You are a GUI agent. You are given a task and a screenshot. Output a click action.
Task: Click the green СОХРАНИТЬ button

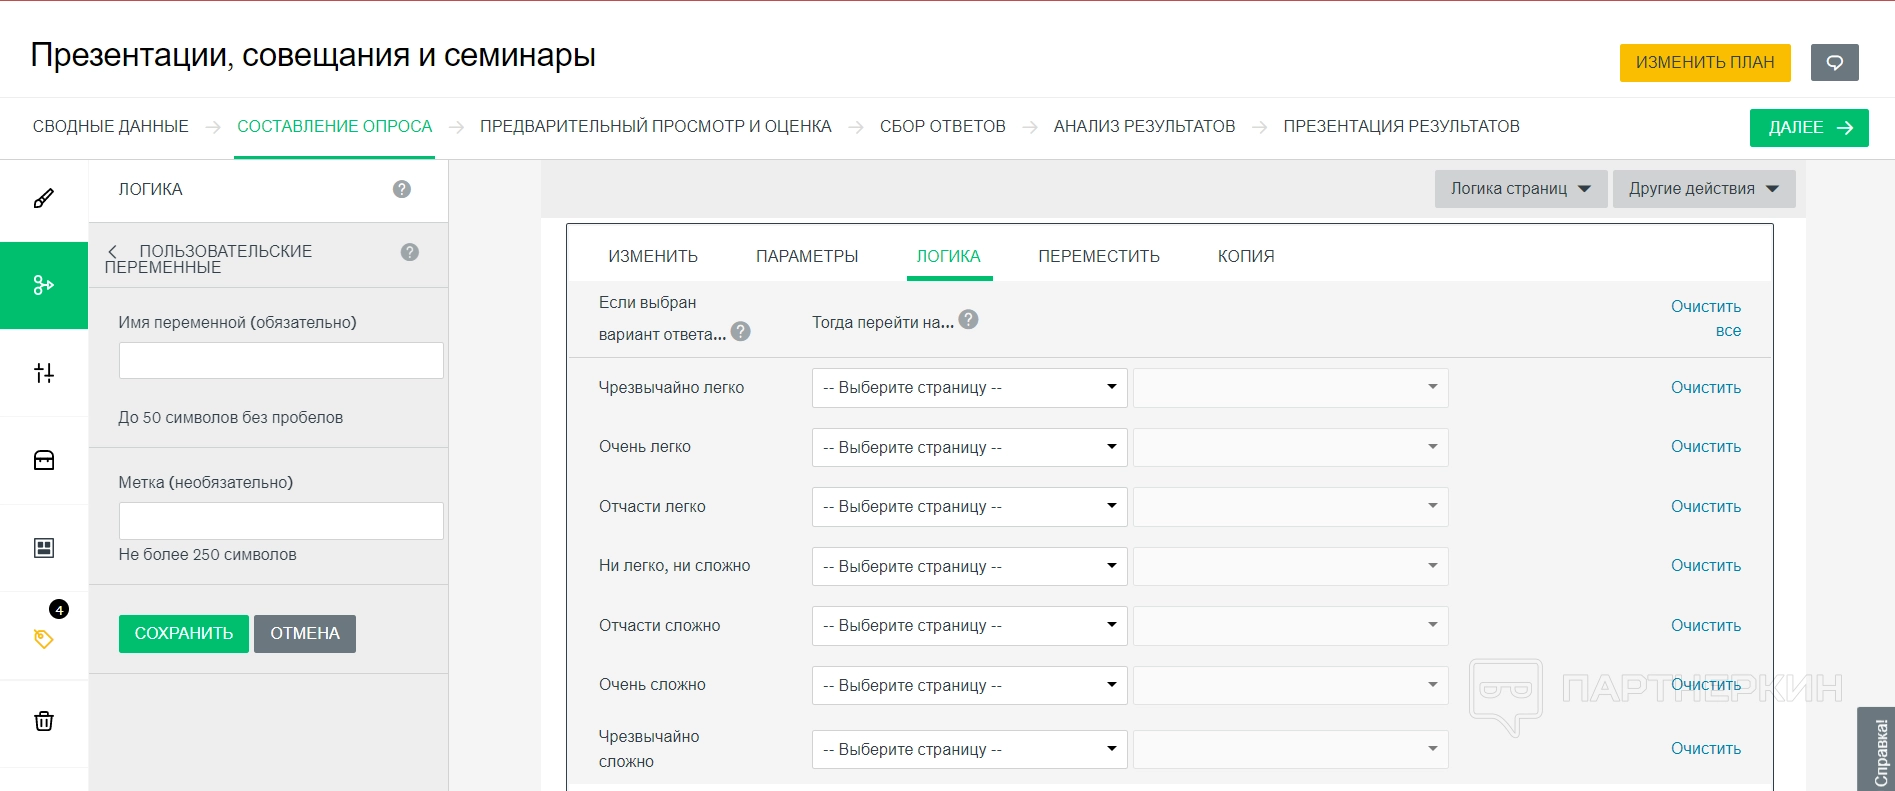[x=184, y=634]
